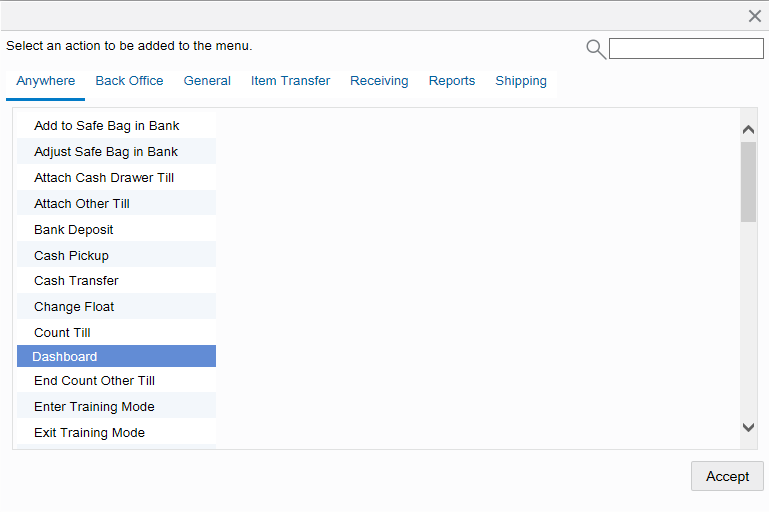Go to the Reports tab
Screen dimensions: 769x512
452,81
